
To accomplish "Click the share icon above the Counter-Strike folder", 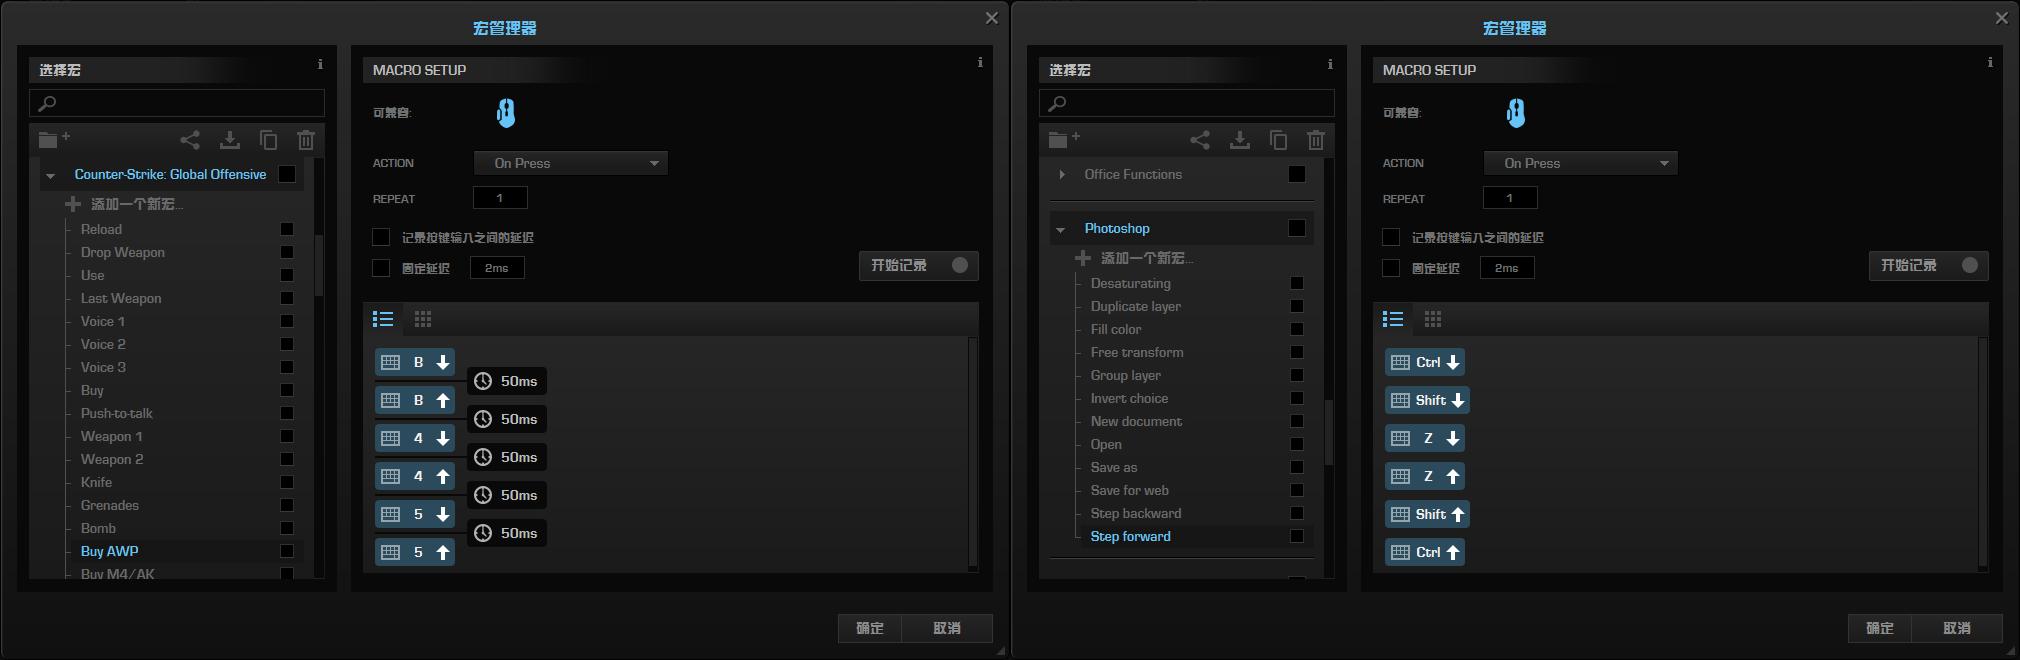I will coord(190,140).
